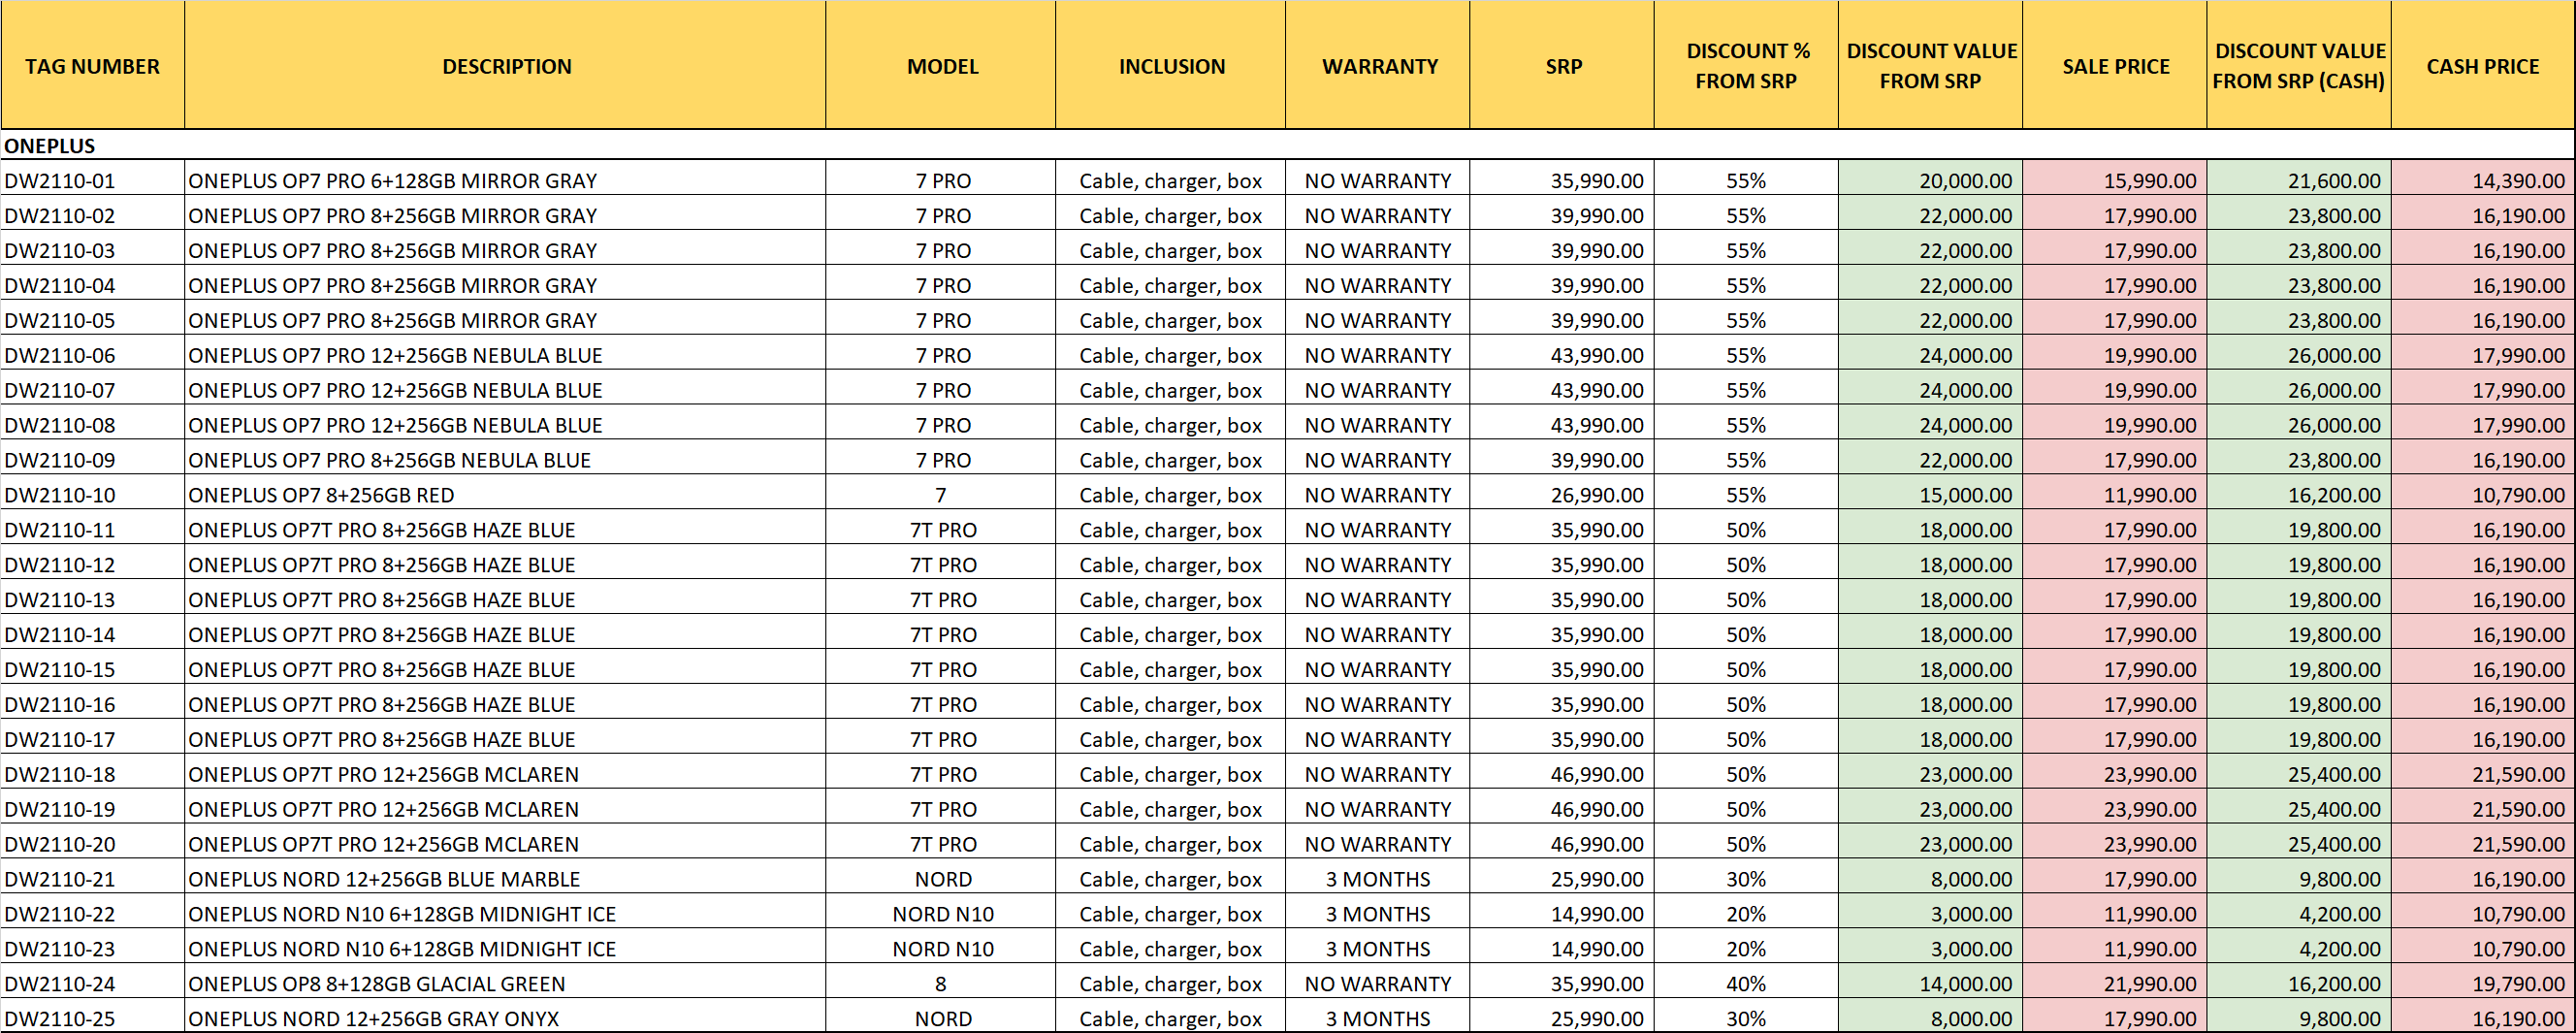Click 55% discount in row DW2110-07

click(x=1746, y=390)
